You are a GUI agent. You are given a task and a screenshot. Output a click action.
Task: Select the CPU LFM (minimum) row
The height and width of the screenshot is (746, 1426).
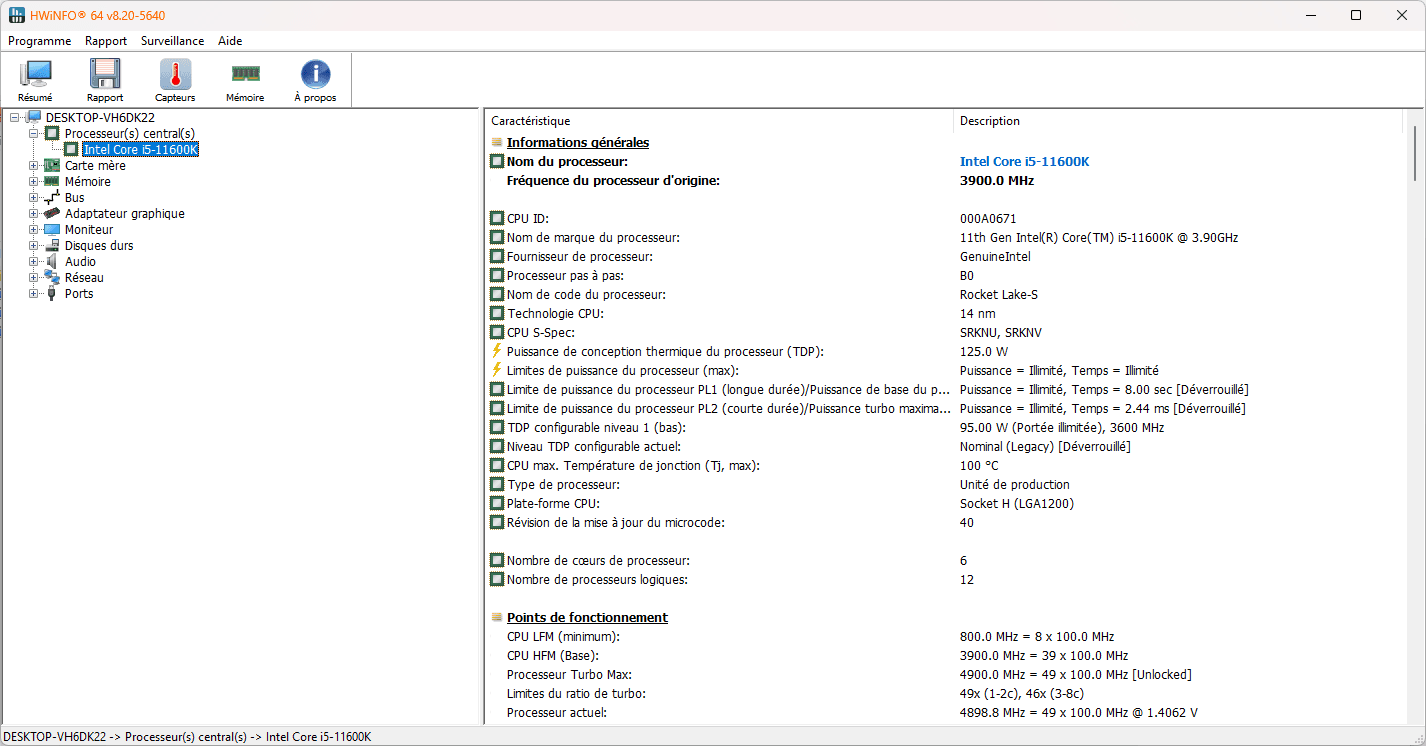tap(946, 636)
